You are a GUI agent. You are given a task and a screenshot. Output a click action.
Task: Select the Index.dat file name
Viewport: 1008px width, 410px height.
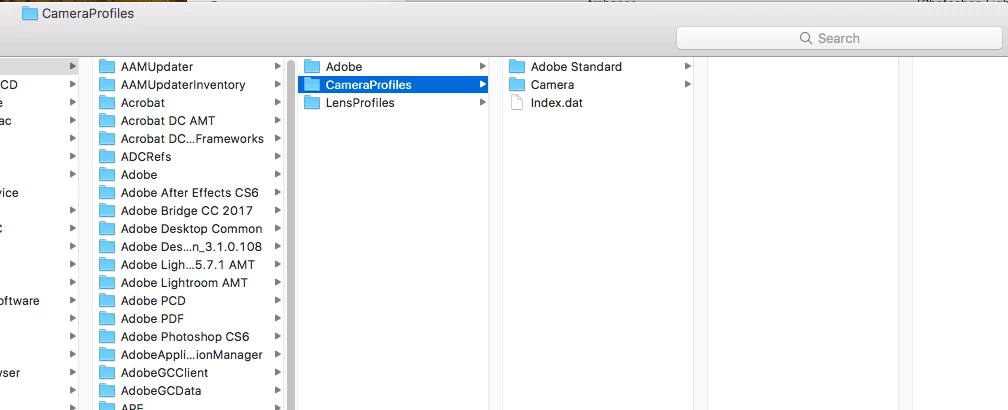[x=557, y=103]
